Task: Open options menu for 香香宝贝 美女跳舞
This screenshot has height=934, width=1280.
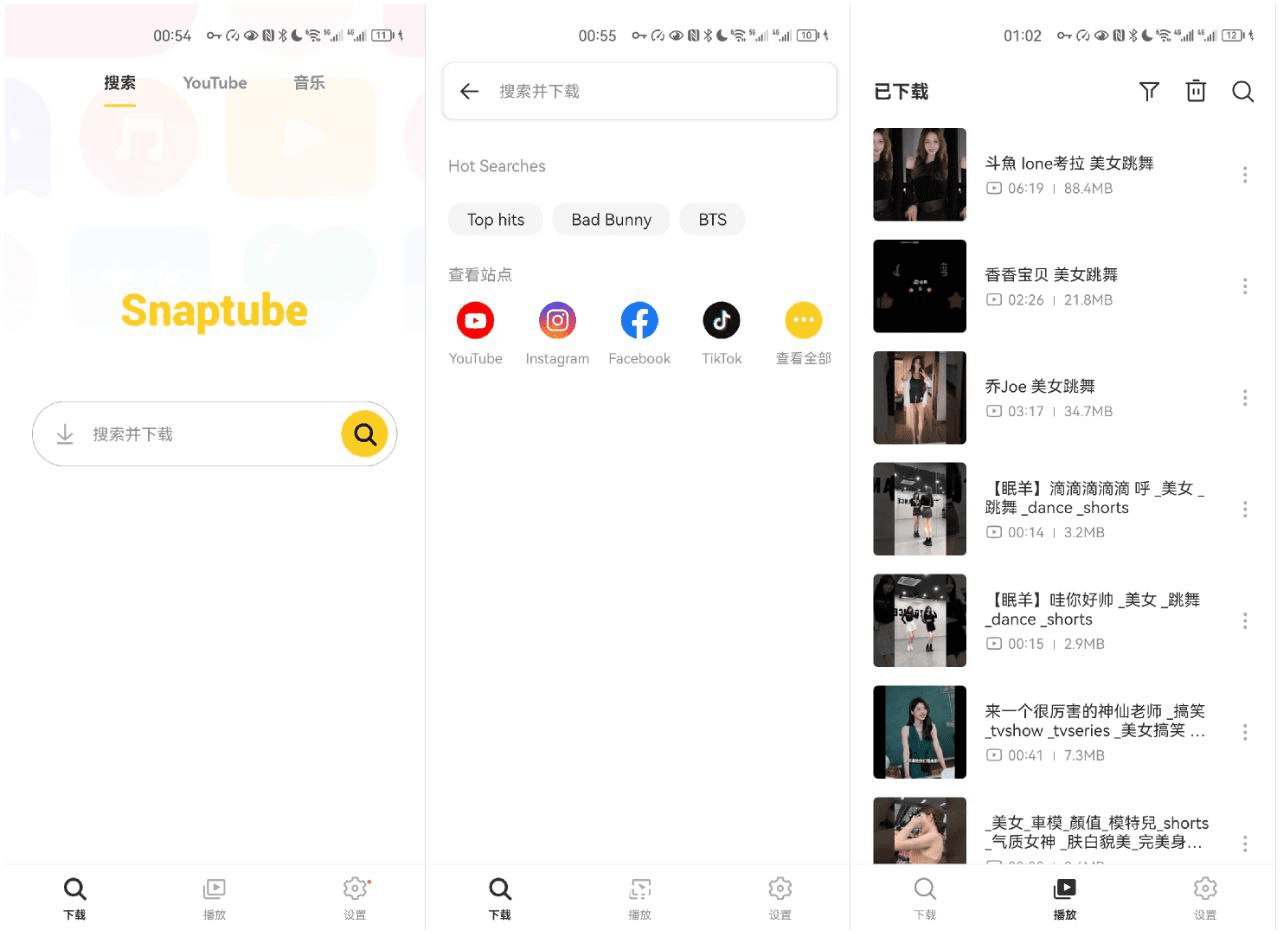Action: pyautogui.click(x=1245, y=286)
